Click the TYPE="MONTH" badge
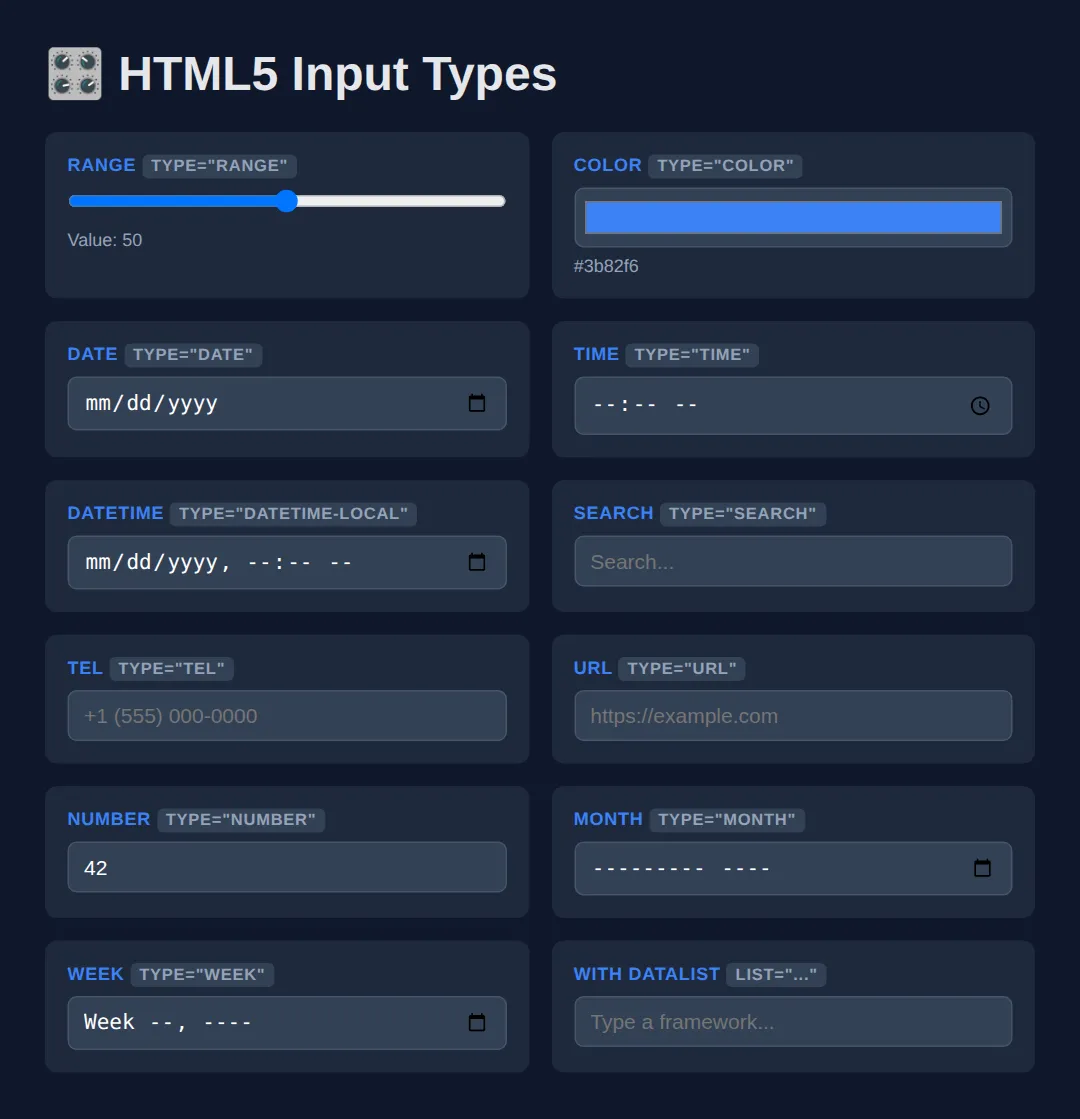 pos(727,820)
